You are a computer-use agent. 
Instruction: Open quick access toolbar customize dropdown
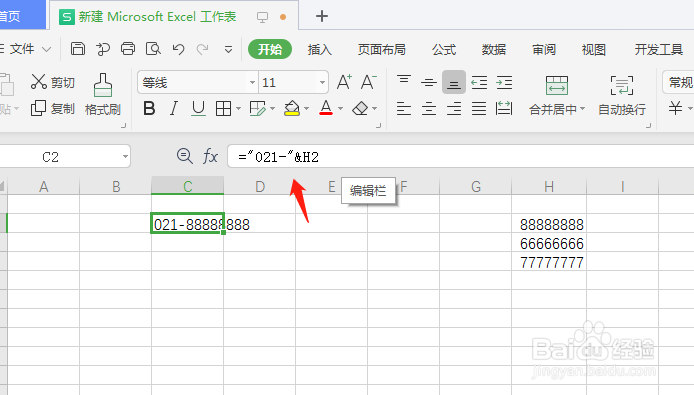(228, 49)
